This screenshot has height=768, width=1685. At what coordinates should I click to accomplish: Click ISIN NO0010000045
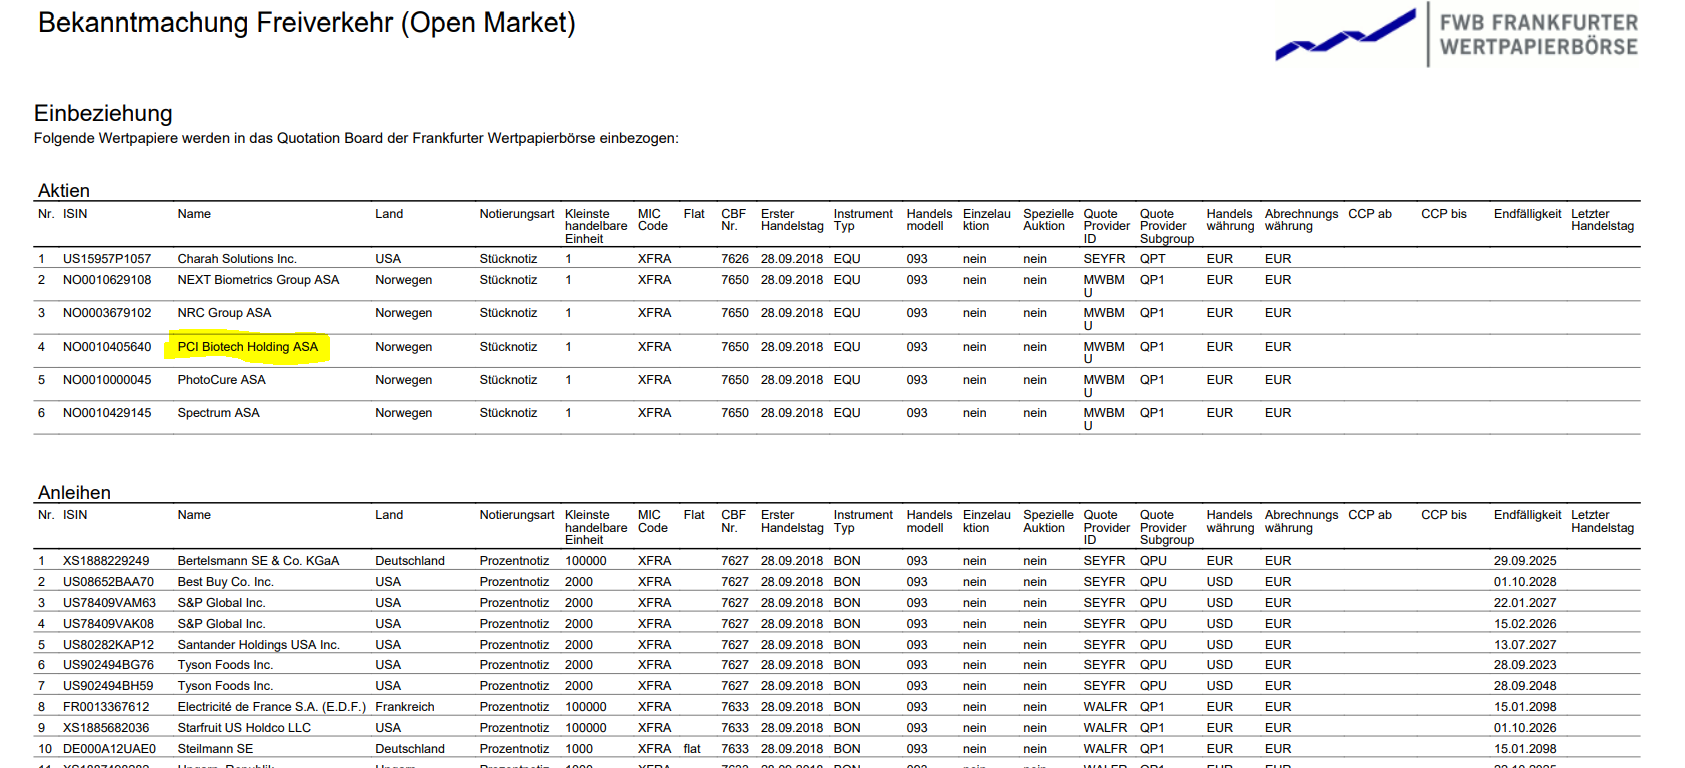(x=107, y=380)
